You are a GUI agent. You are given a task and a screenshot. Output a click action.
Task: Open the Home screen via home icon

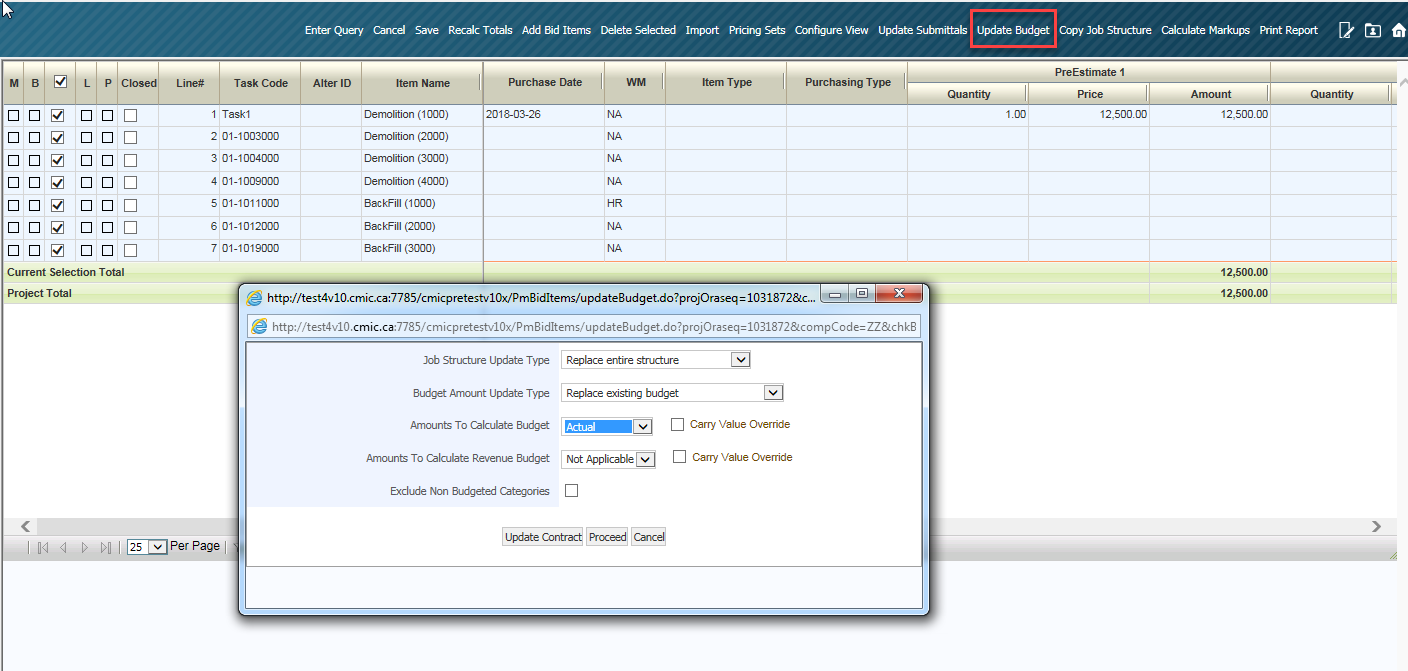(1398, 30)
